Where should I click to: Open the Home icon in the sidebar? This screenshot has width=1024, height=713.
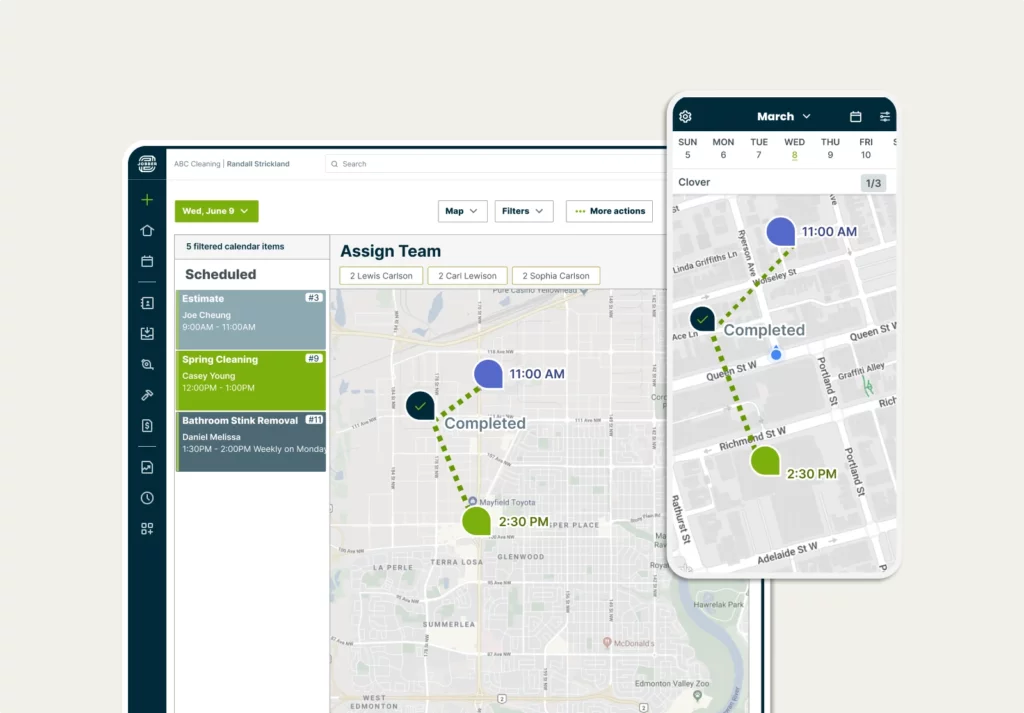[x=147, y=230]
